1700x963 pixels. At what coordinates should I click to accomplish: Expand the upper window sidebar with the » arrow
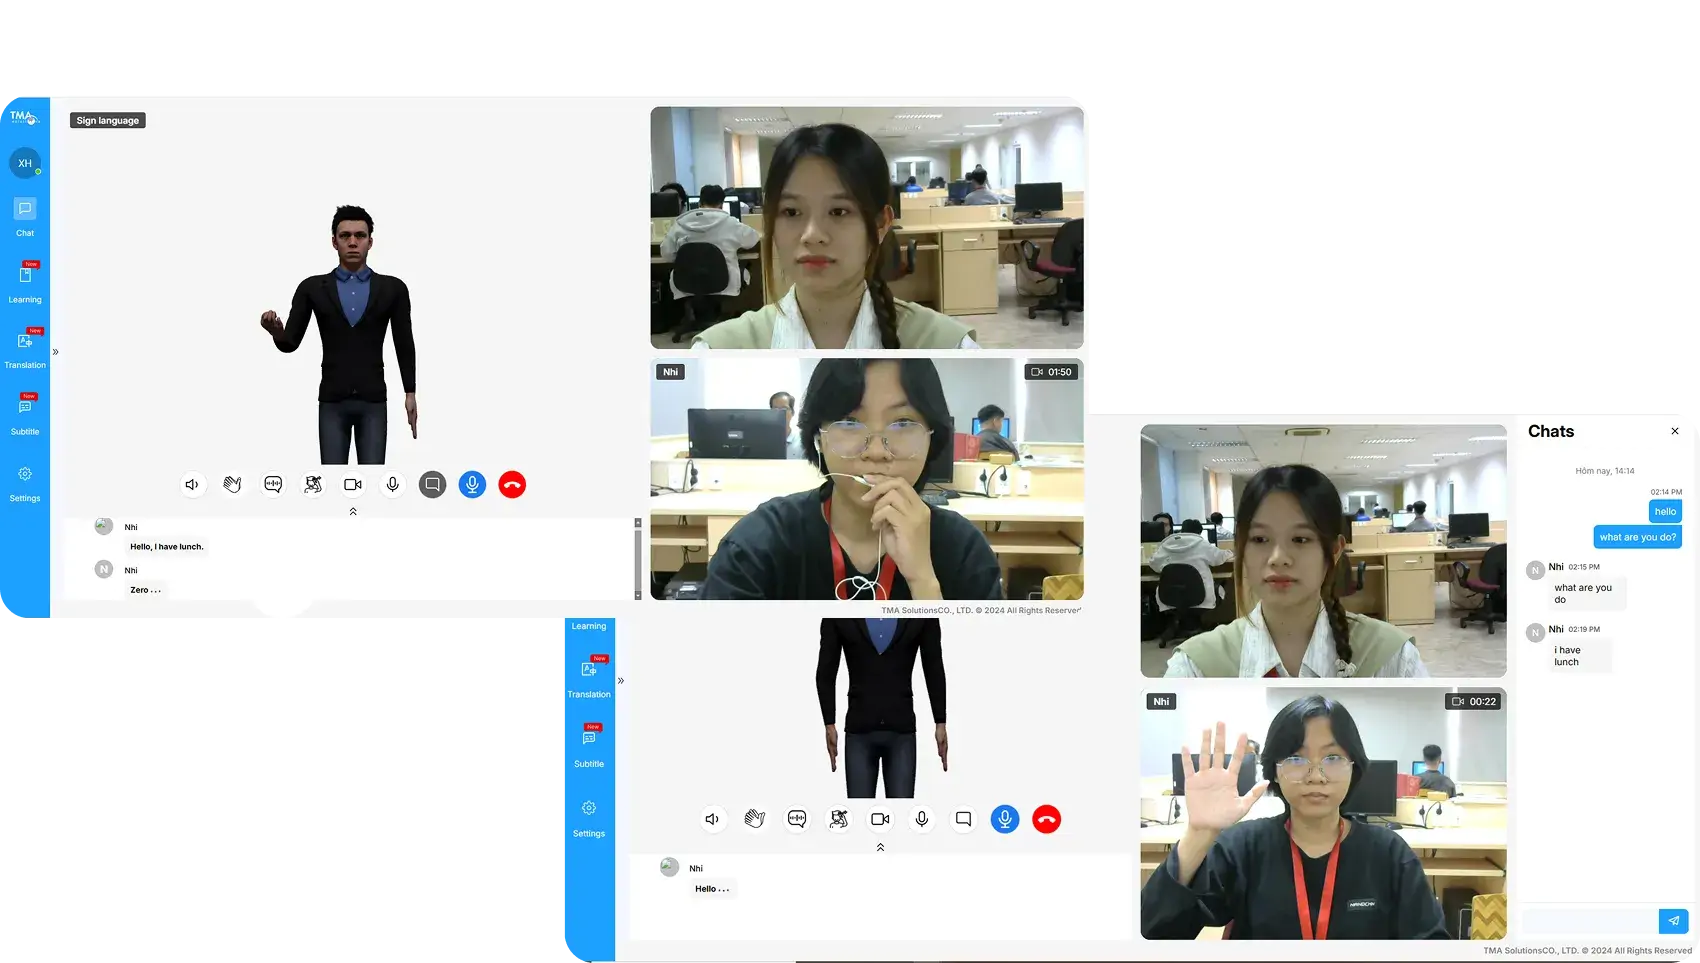(x=55, y=352)
